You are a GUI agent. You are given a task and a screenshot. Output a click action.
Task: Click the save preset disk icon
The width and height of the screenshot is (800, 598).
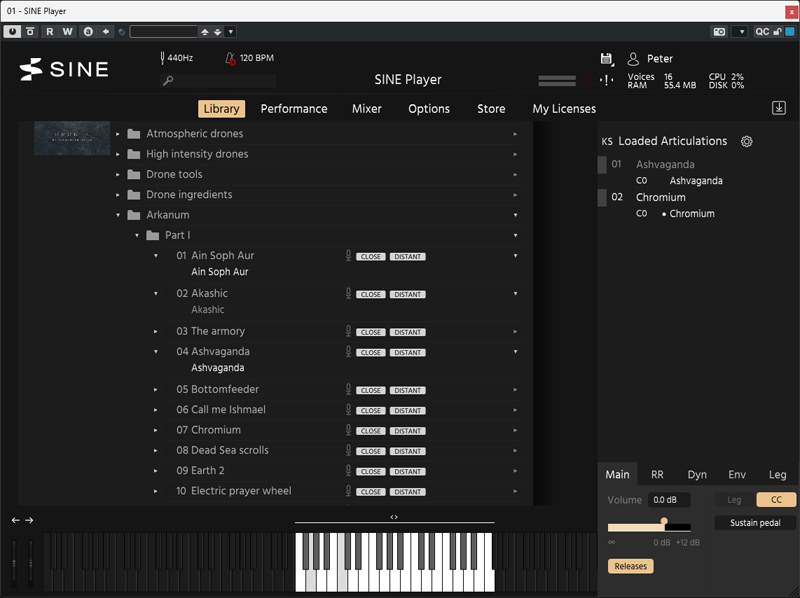click(606, 59)
